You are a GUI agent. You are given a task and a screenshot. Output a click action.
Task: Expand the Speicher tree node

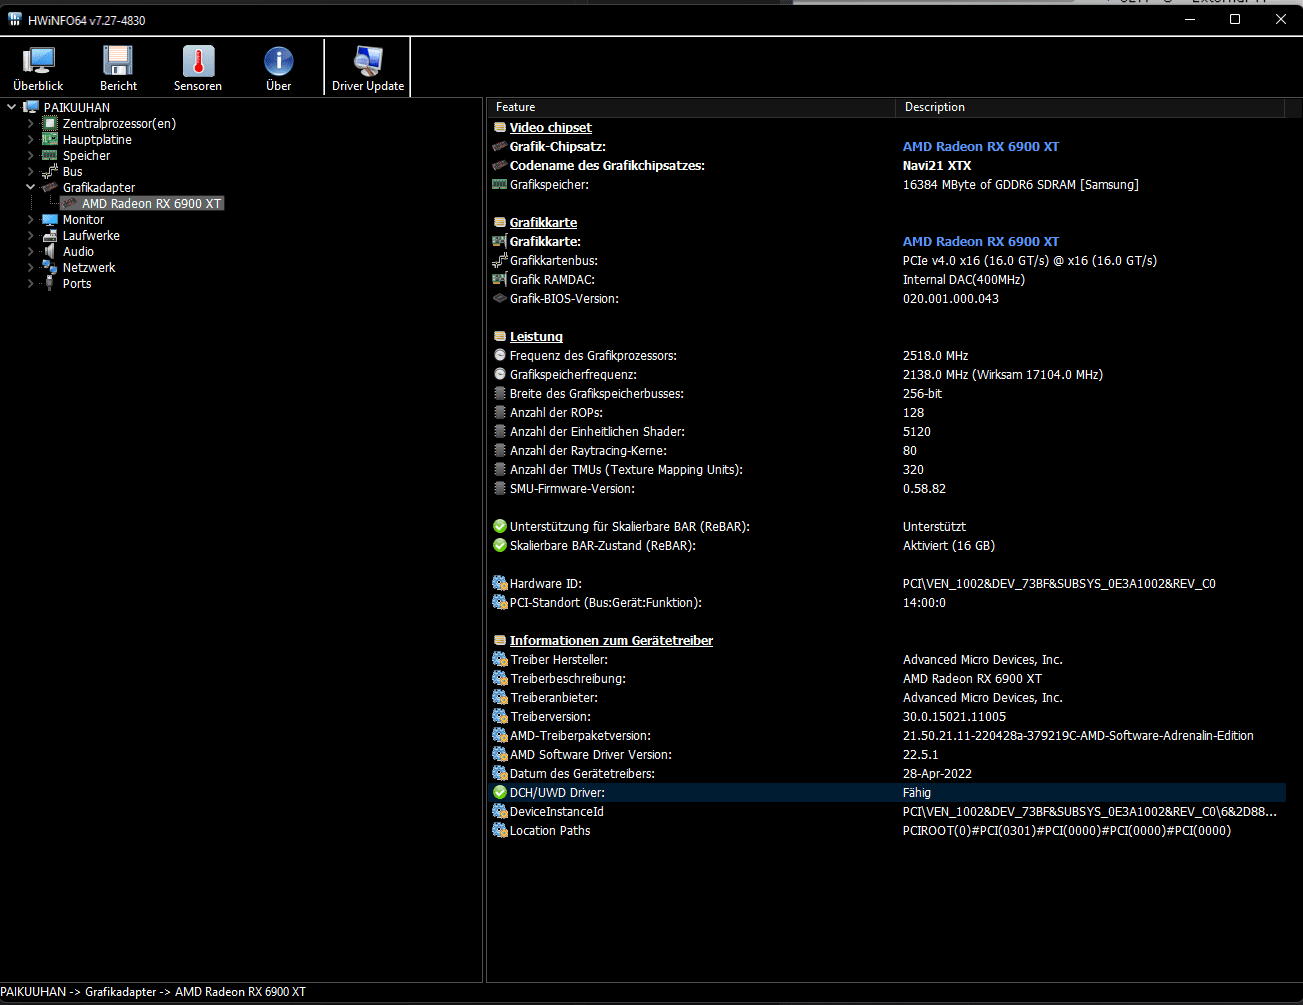[x=30, y=155]
